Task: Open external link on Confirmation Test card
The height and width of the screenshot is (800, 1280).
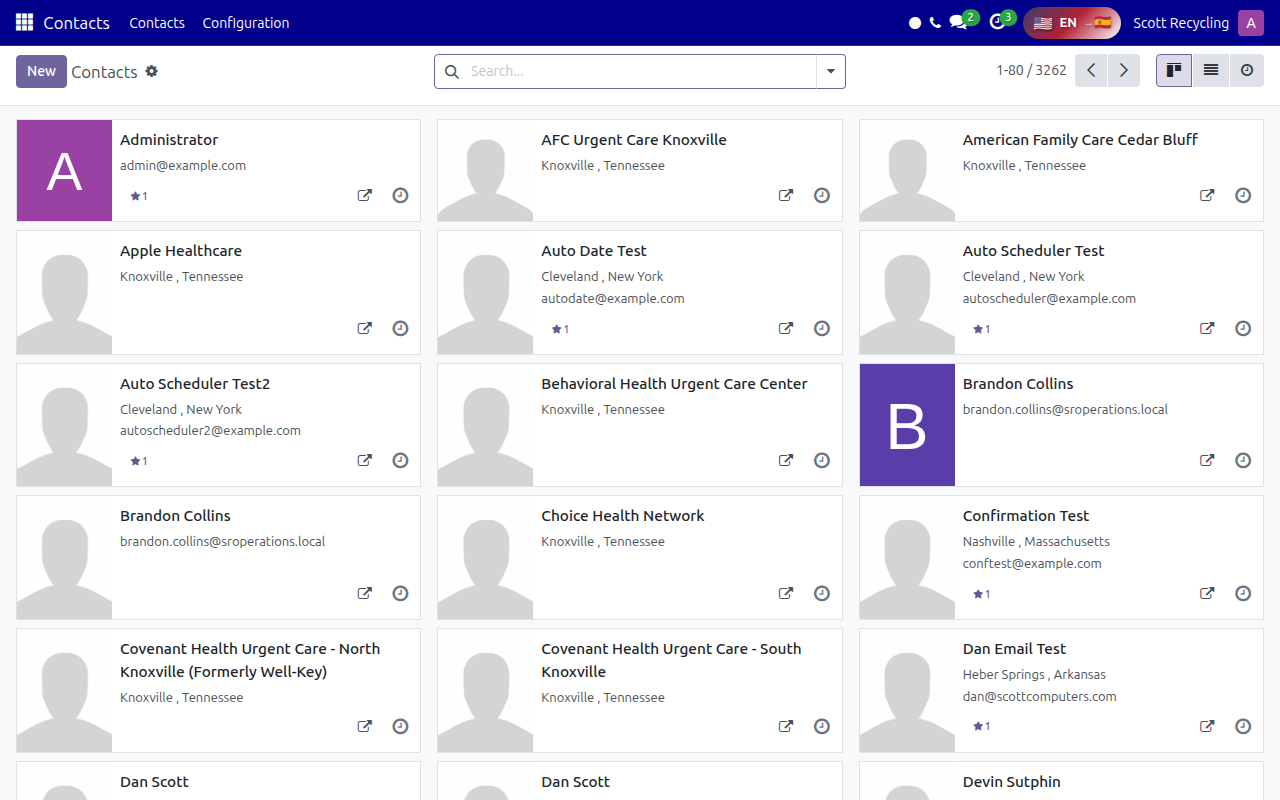Action: [1207, 593]
